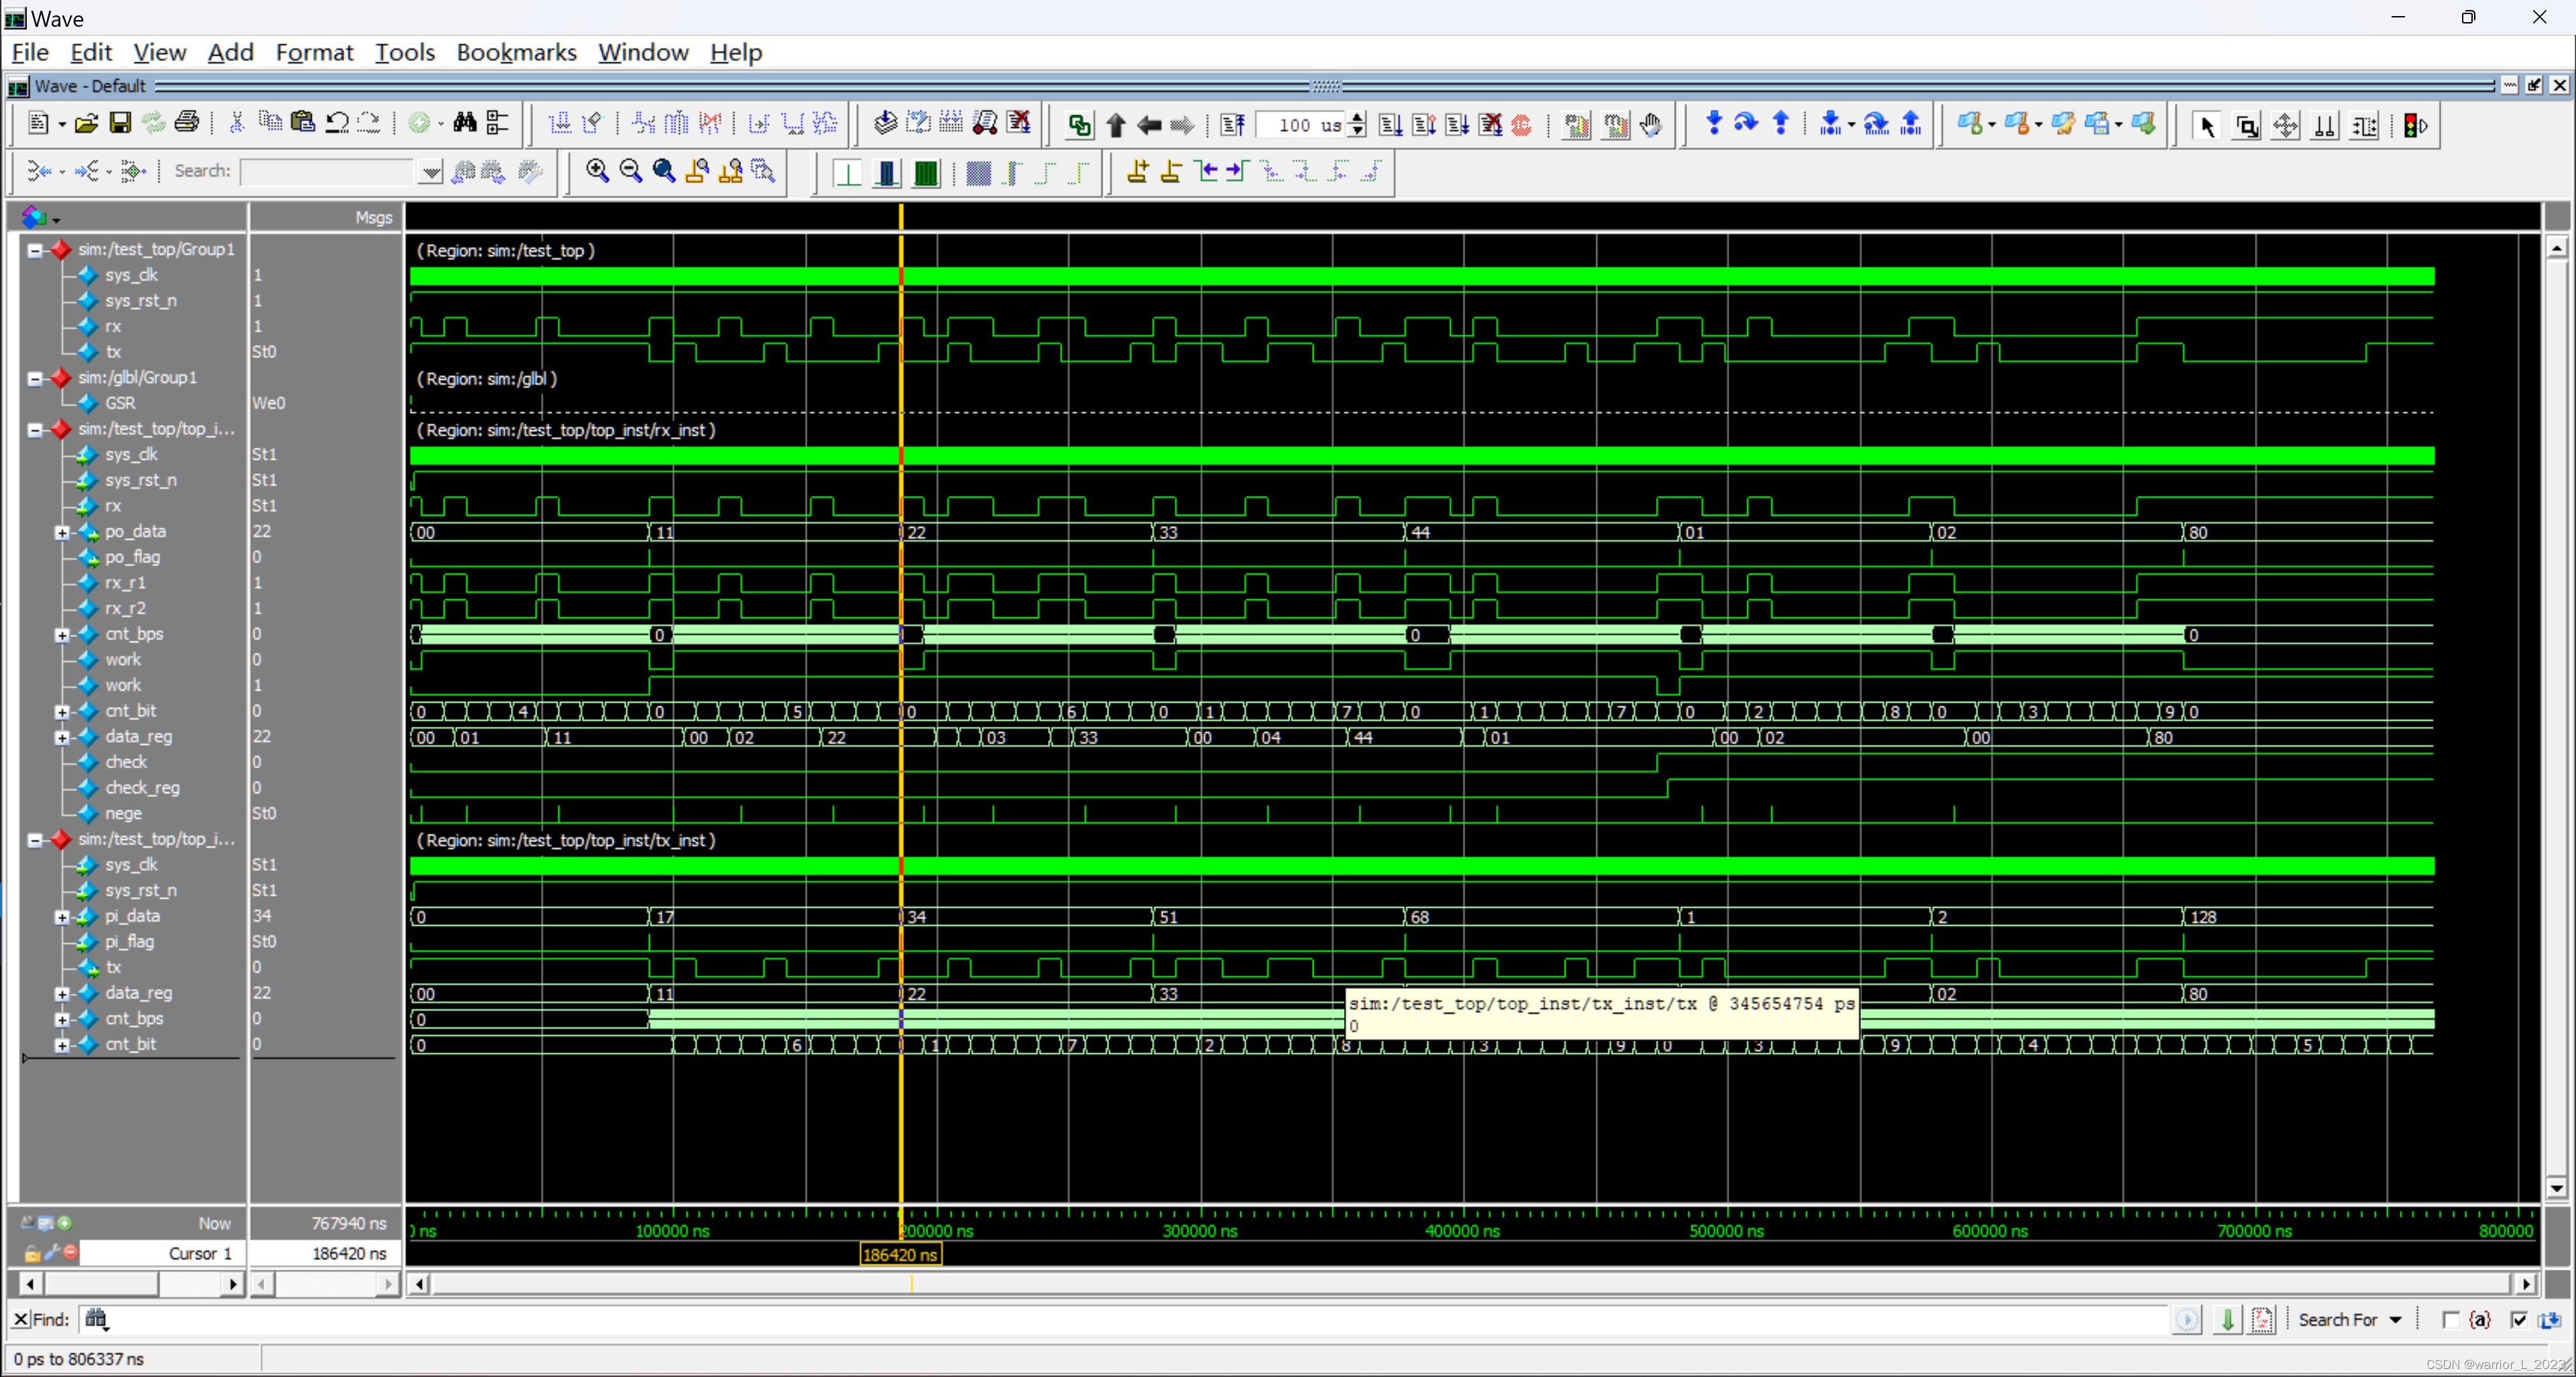Click the green Find Next down arrow

coord(2227,1320)
